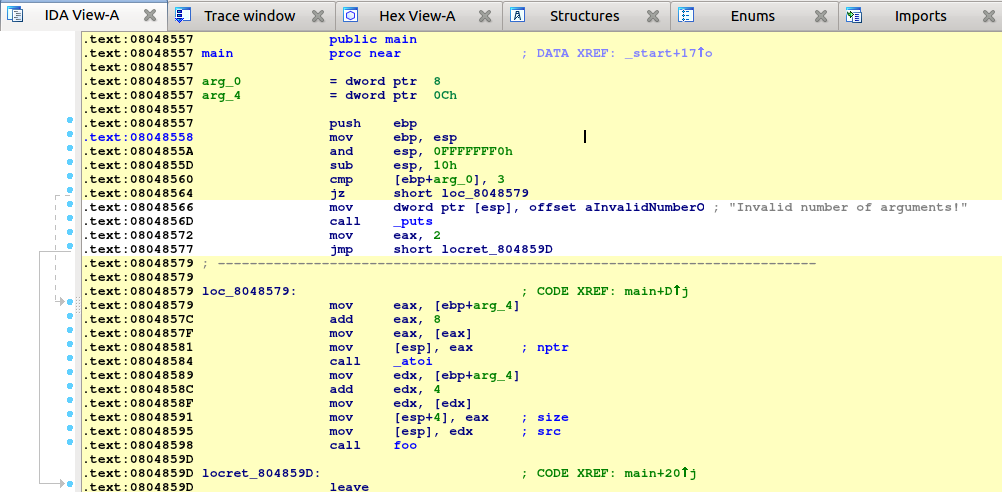Close the Structures tab
The image size is (1002, 492).
652,16
